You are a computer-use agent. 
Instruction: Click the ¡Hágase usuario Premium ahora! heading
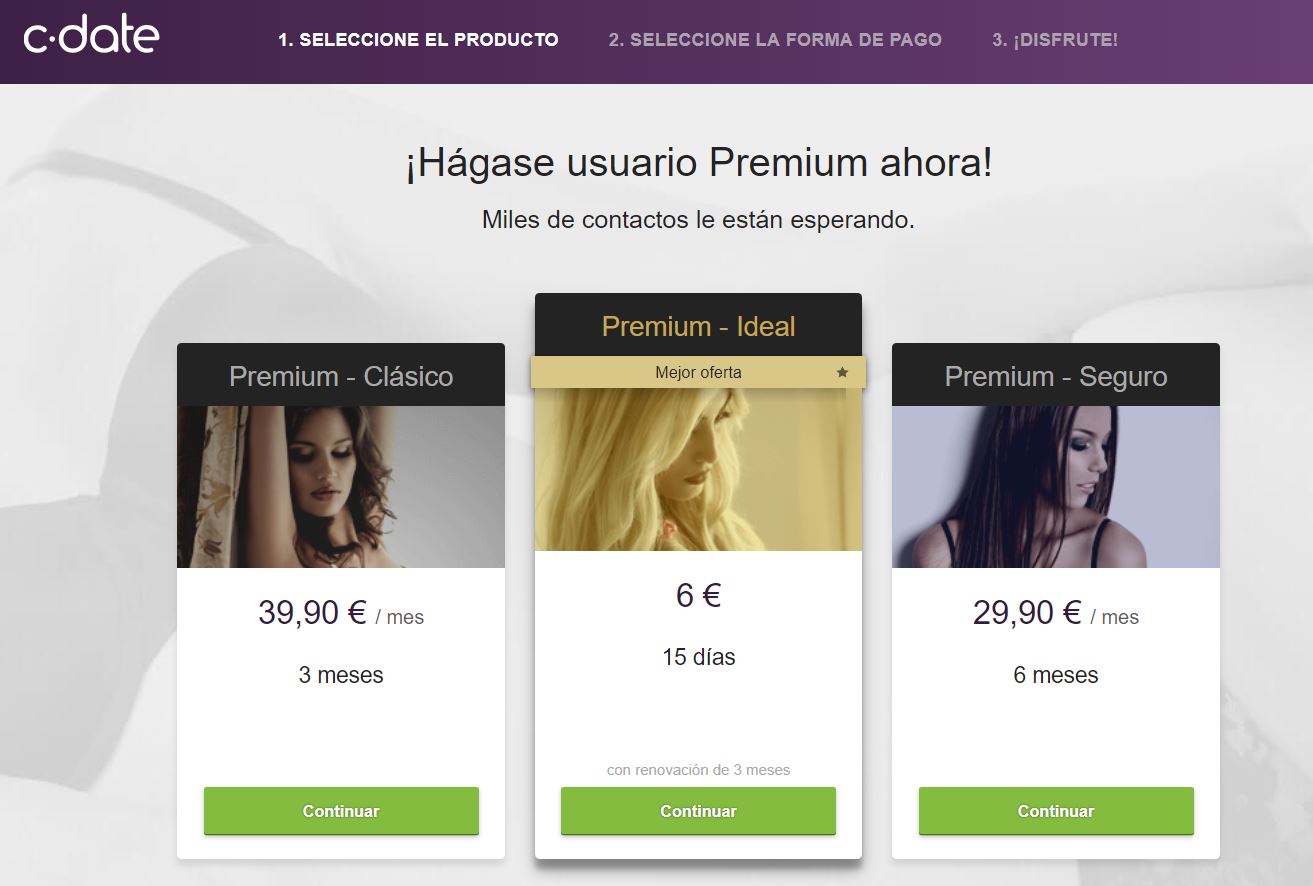(698, 164)
